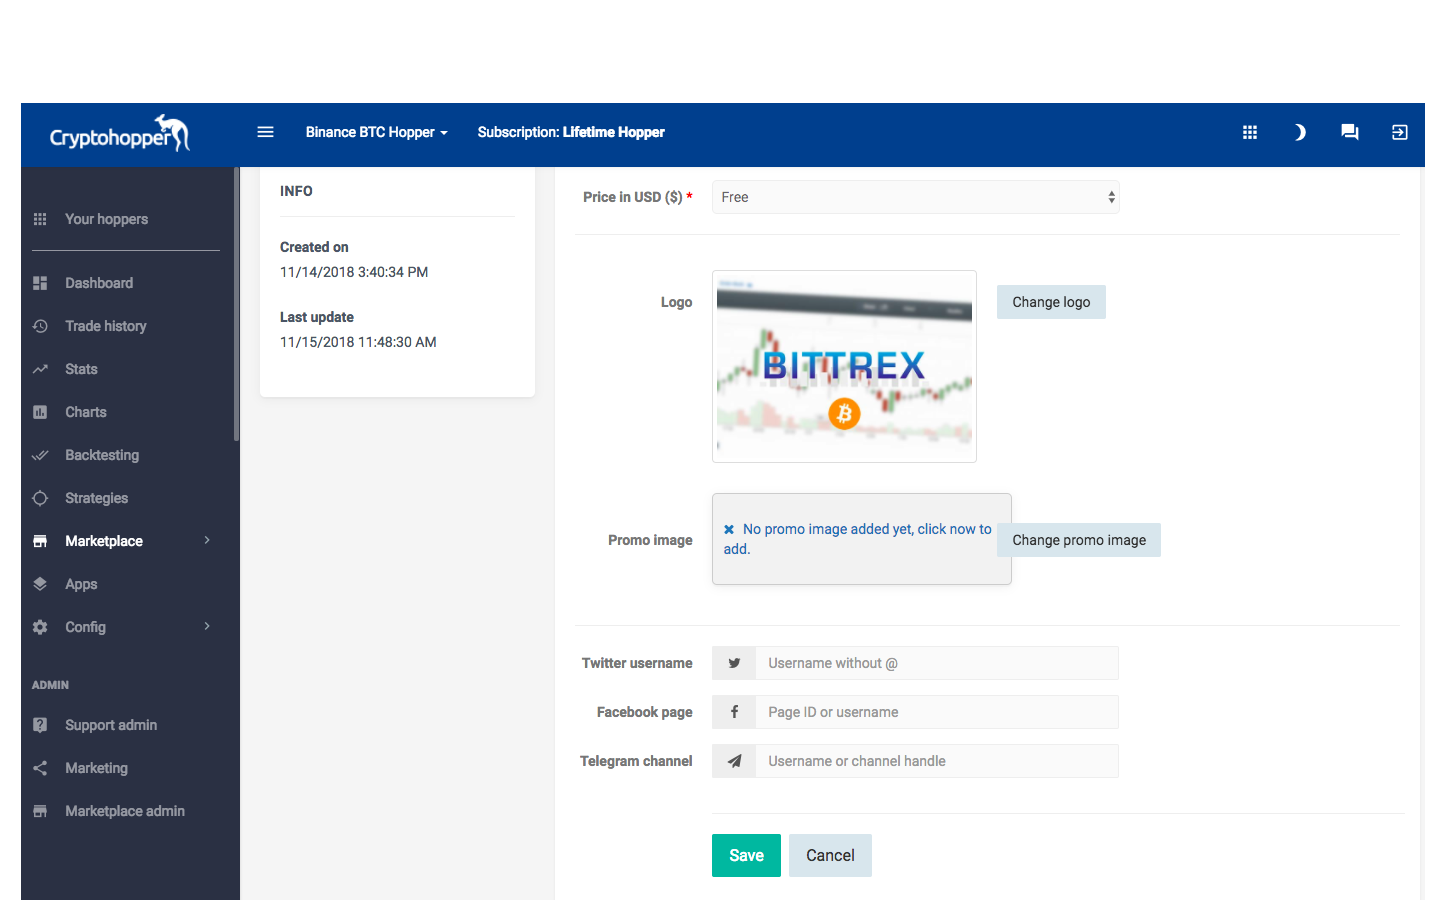Open Apps in sidebar

point(81,584)
